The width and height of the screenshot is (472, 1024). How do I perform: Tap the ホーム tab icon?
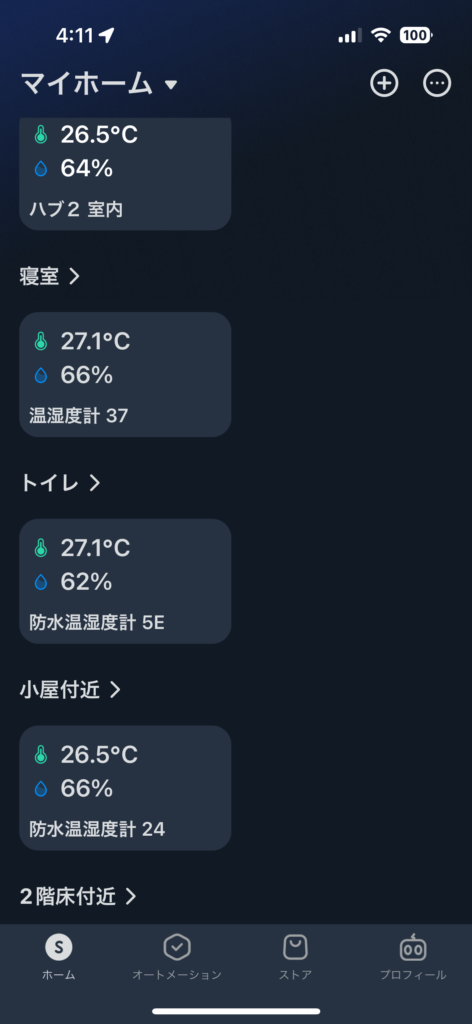coord(59,947)
